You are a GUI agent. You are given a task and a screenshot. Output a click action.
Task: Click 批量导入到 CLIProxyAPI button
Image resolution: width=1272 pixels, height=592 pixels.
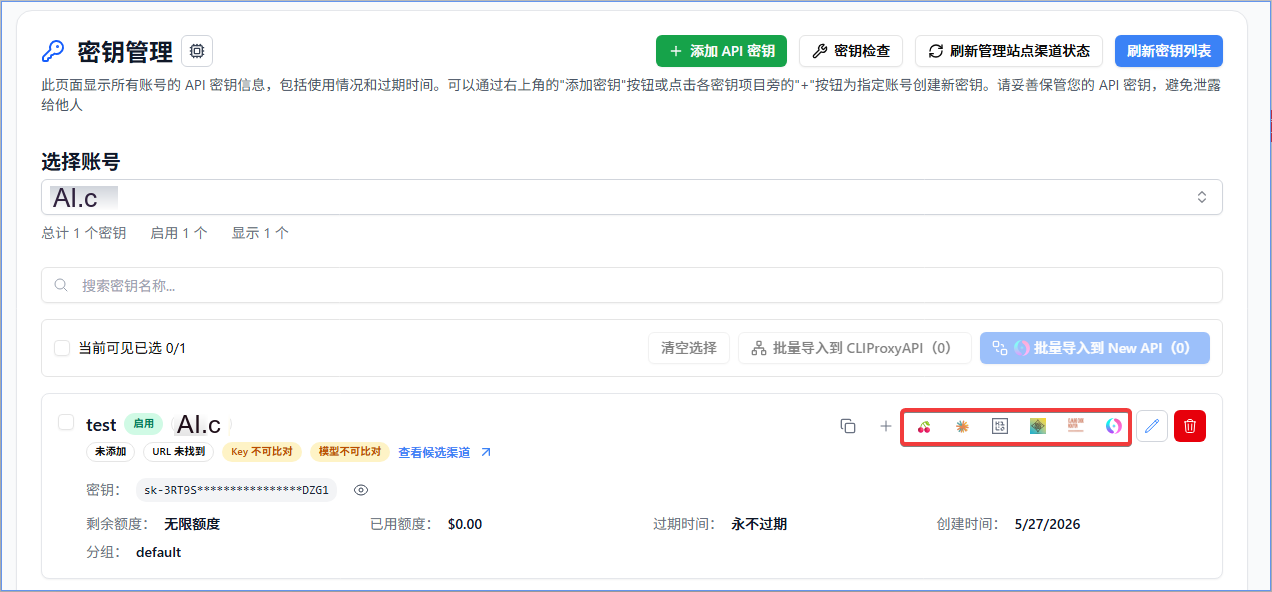click(x=855, y=348)
